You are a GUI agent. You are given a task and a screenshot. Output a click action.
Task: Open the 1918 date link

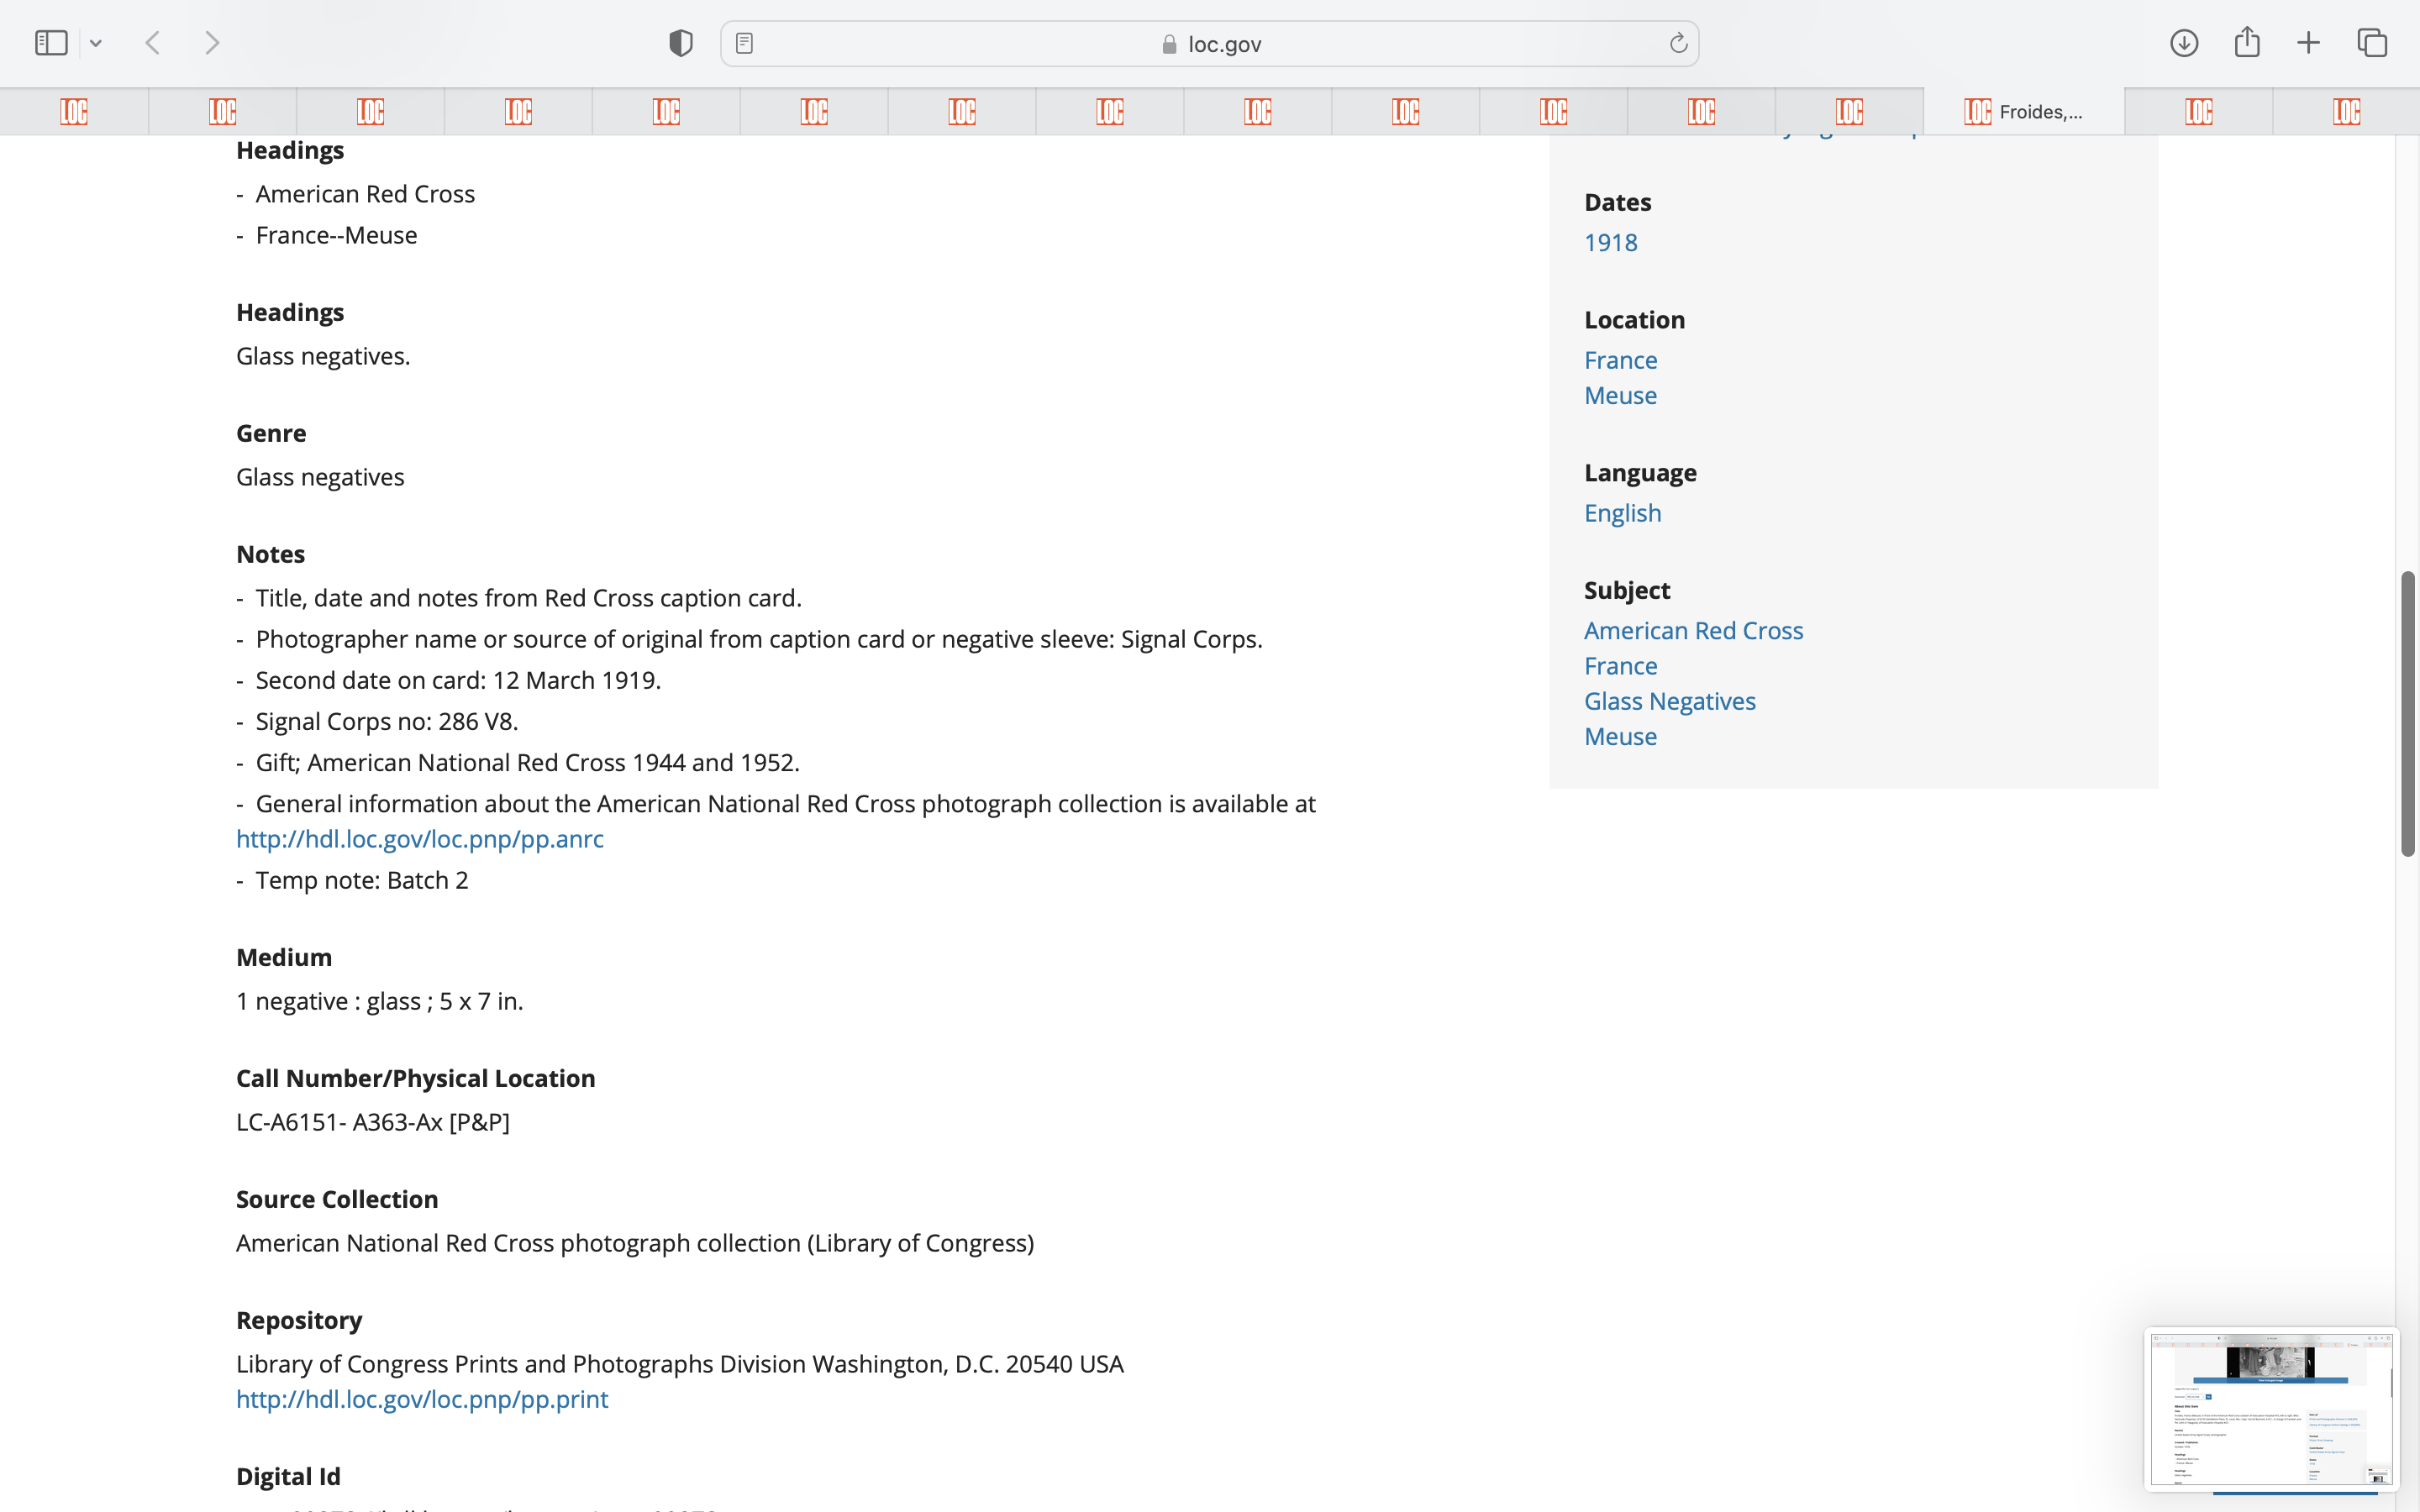1610,242
